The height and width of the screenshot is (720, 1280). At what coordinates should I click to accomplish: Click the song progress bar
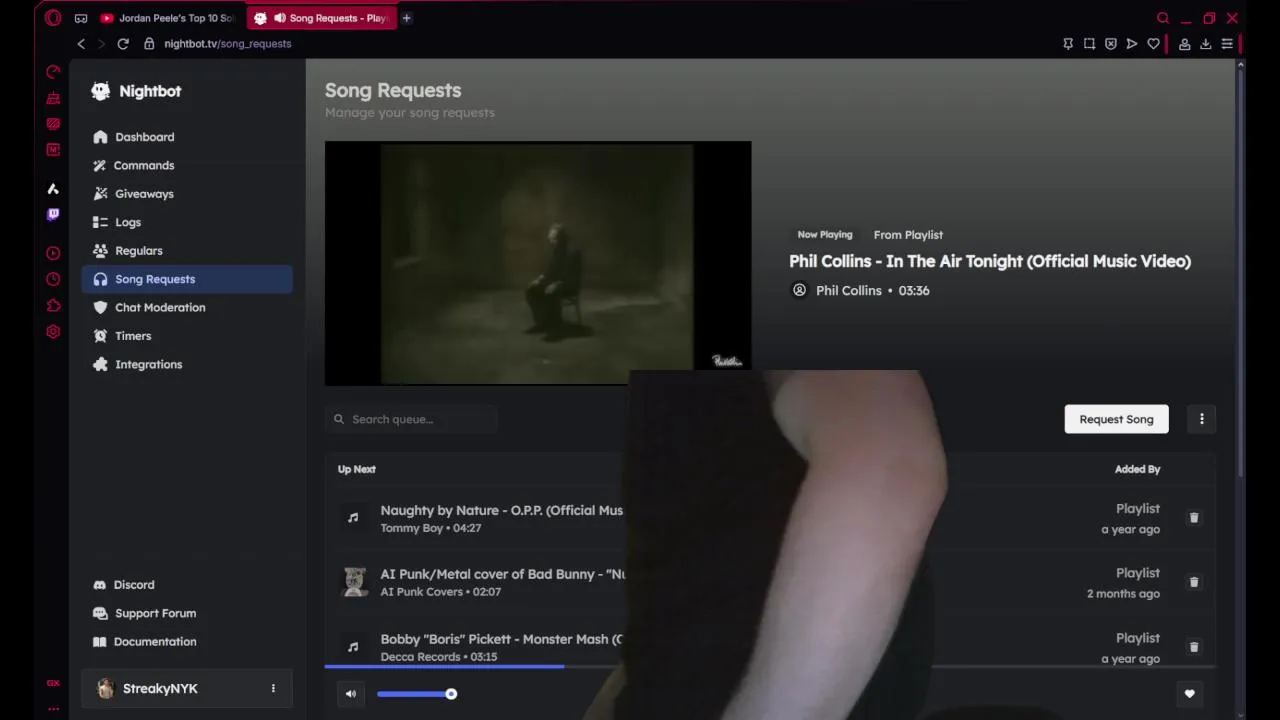770,666
